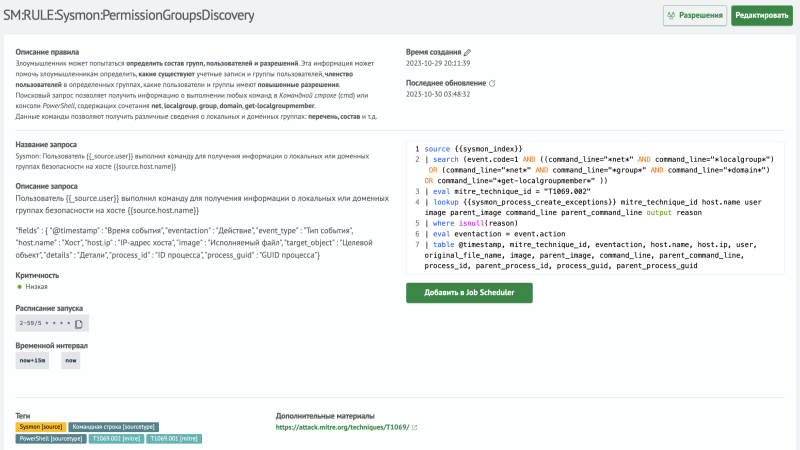Select the T1069.002 [mitre] tag
800x450 pixels.
point(116,439)
